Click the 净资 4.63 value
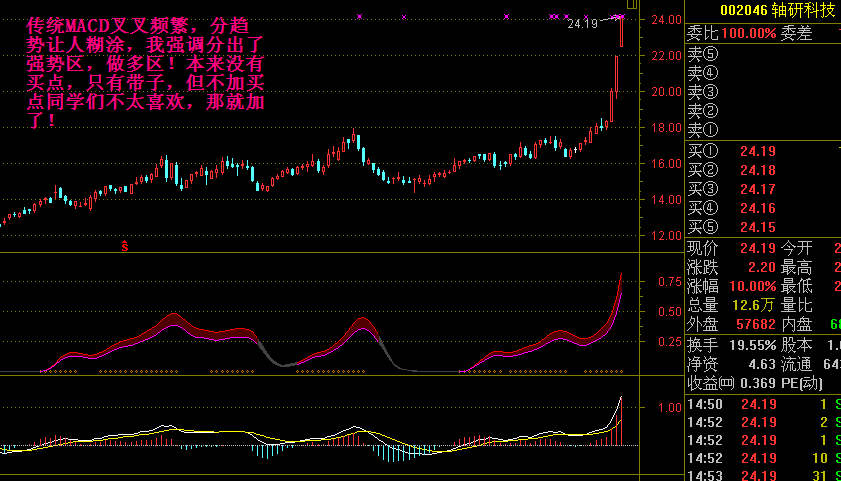The image size is (841, 481). click(762, 365)
